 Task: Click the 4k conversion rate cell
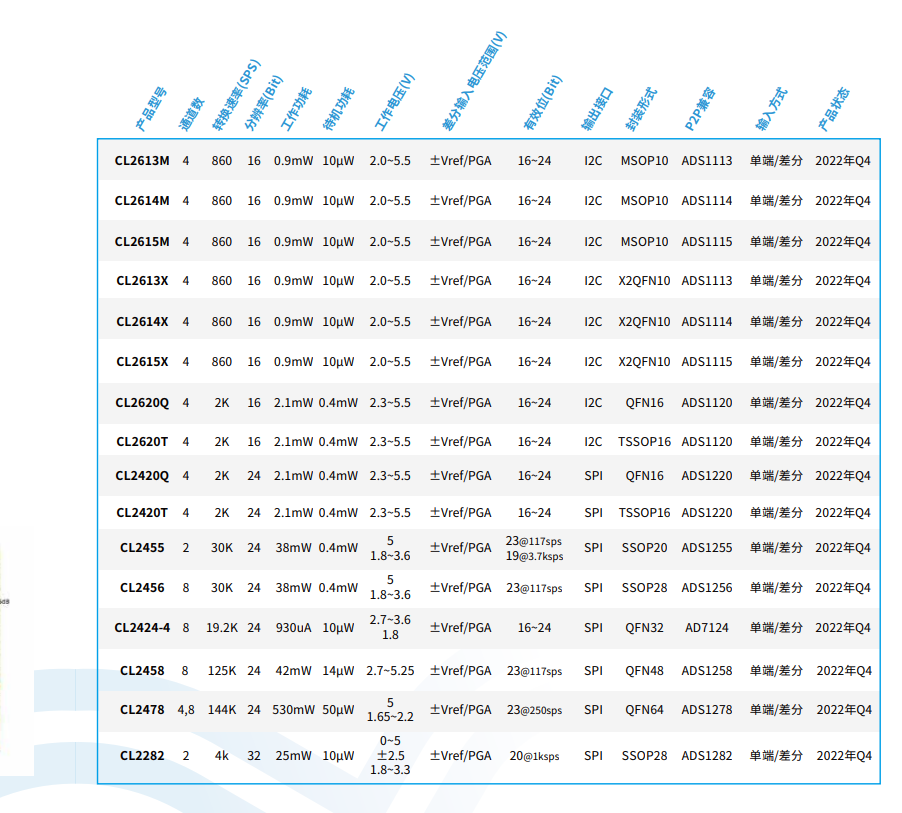pyautogui.click(x=222, y=756)
